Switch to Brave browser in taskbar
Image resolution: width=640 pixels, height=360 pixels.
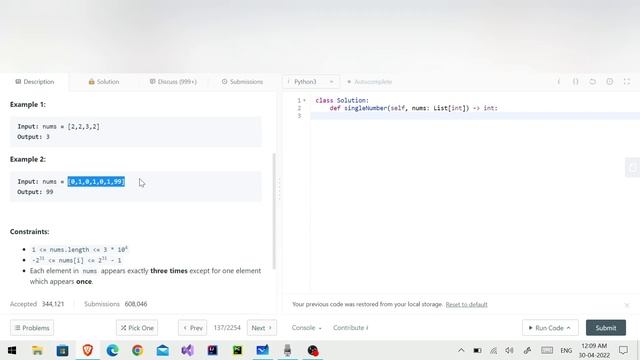pyautogui.click(x=87, y=350)
